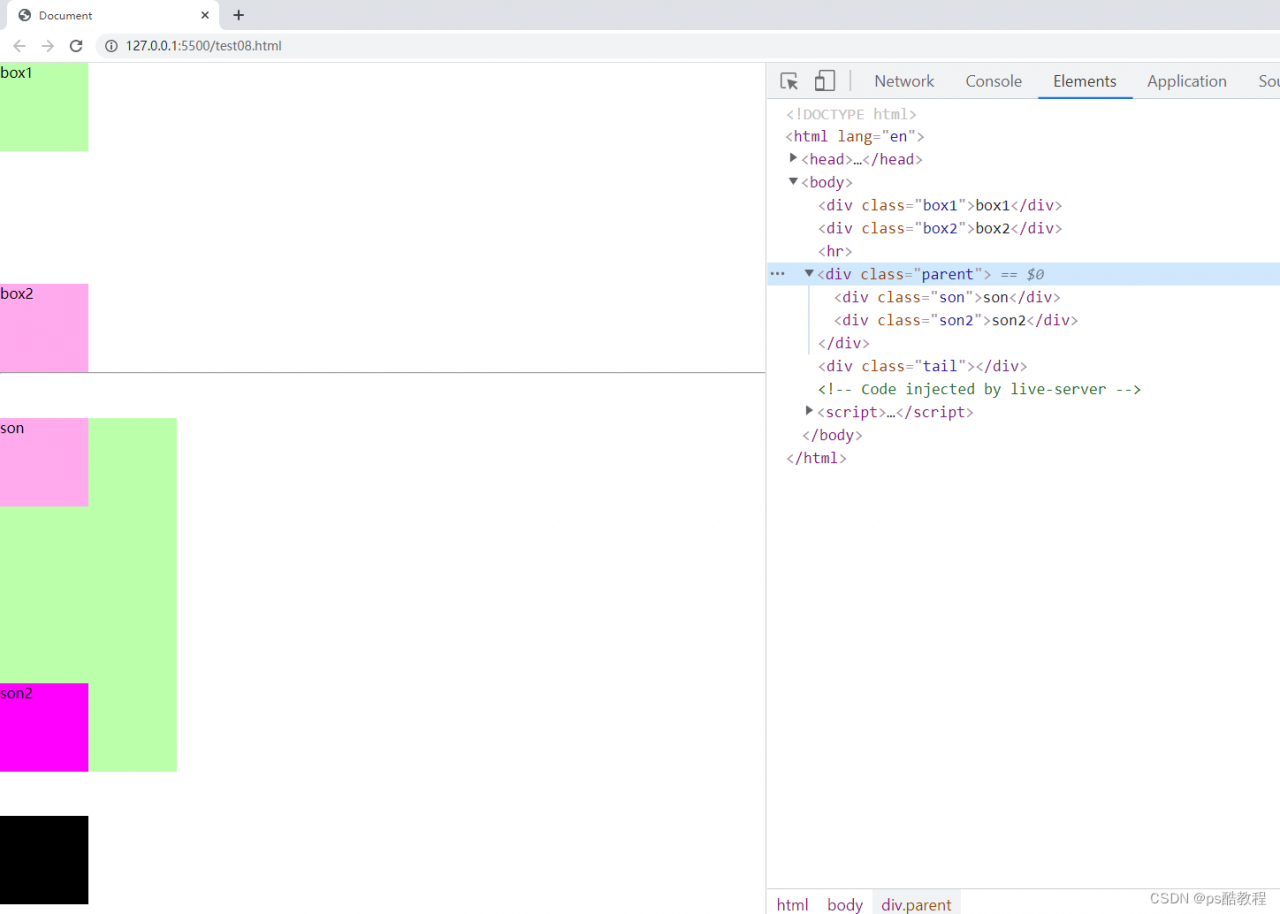The width and height of the screenshot is (1280, 914).
Task: Open the Console tab
Action: tap(993, 81)
